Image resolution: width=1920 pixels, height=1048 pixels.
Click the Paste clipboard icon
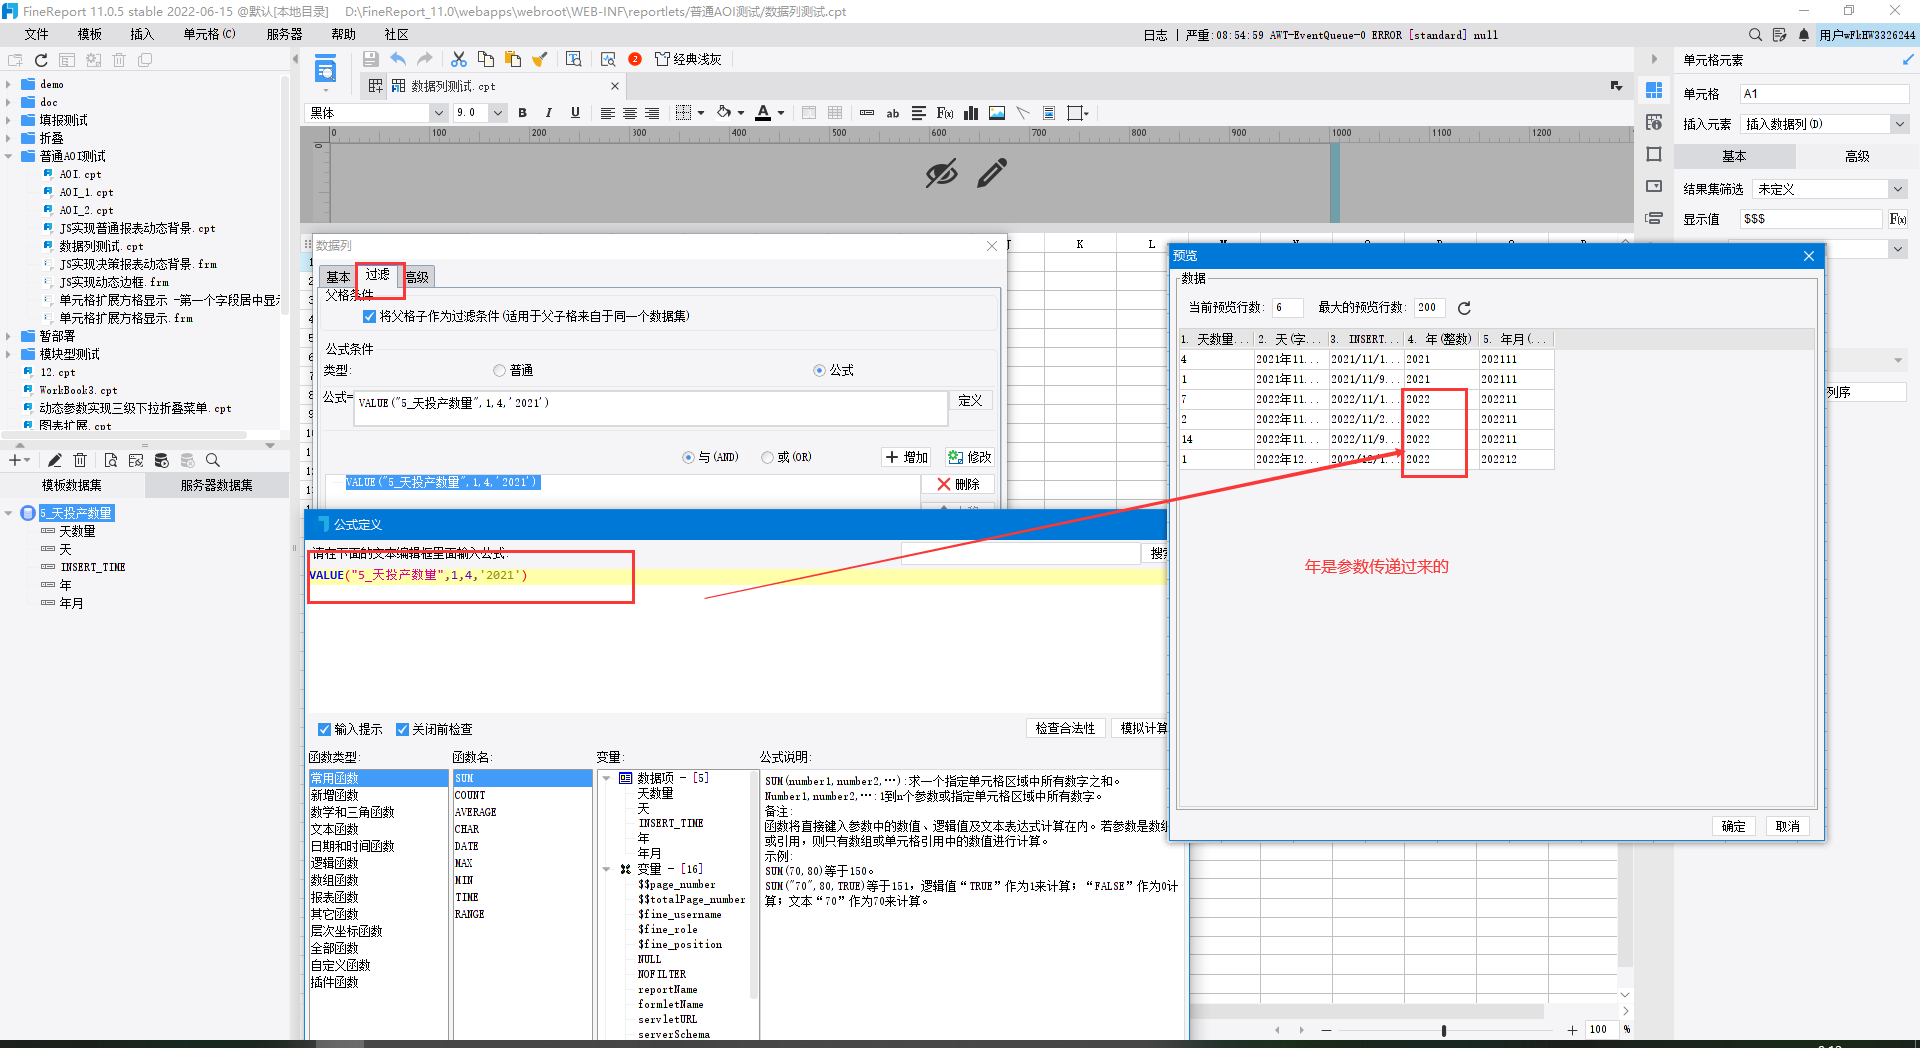(x=513, y=59)
